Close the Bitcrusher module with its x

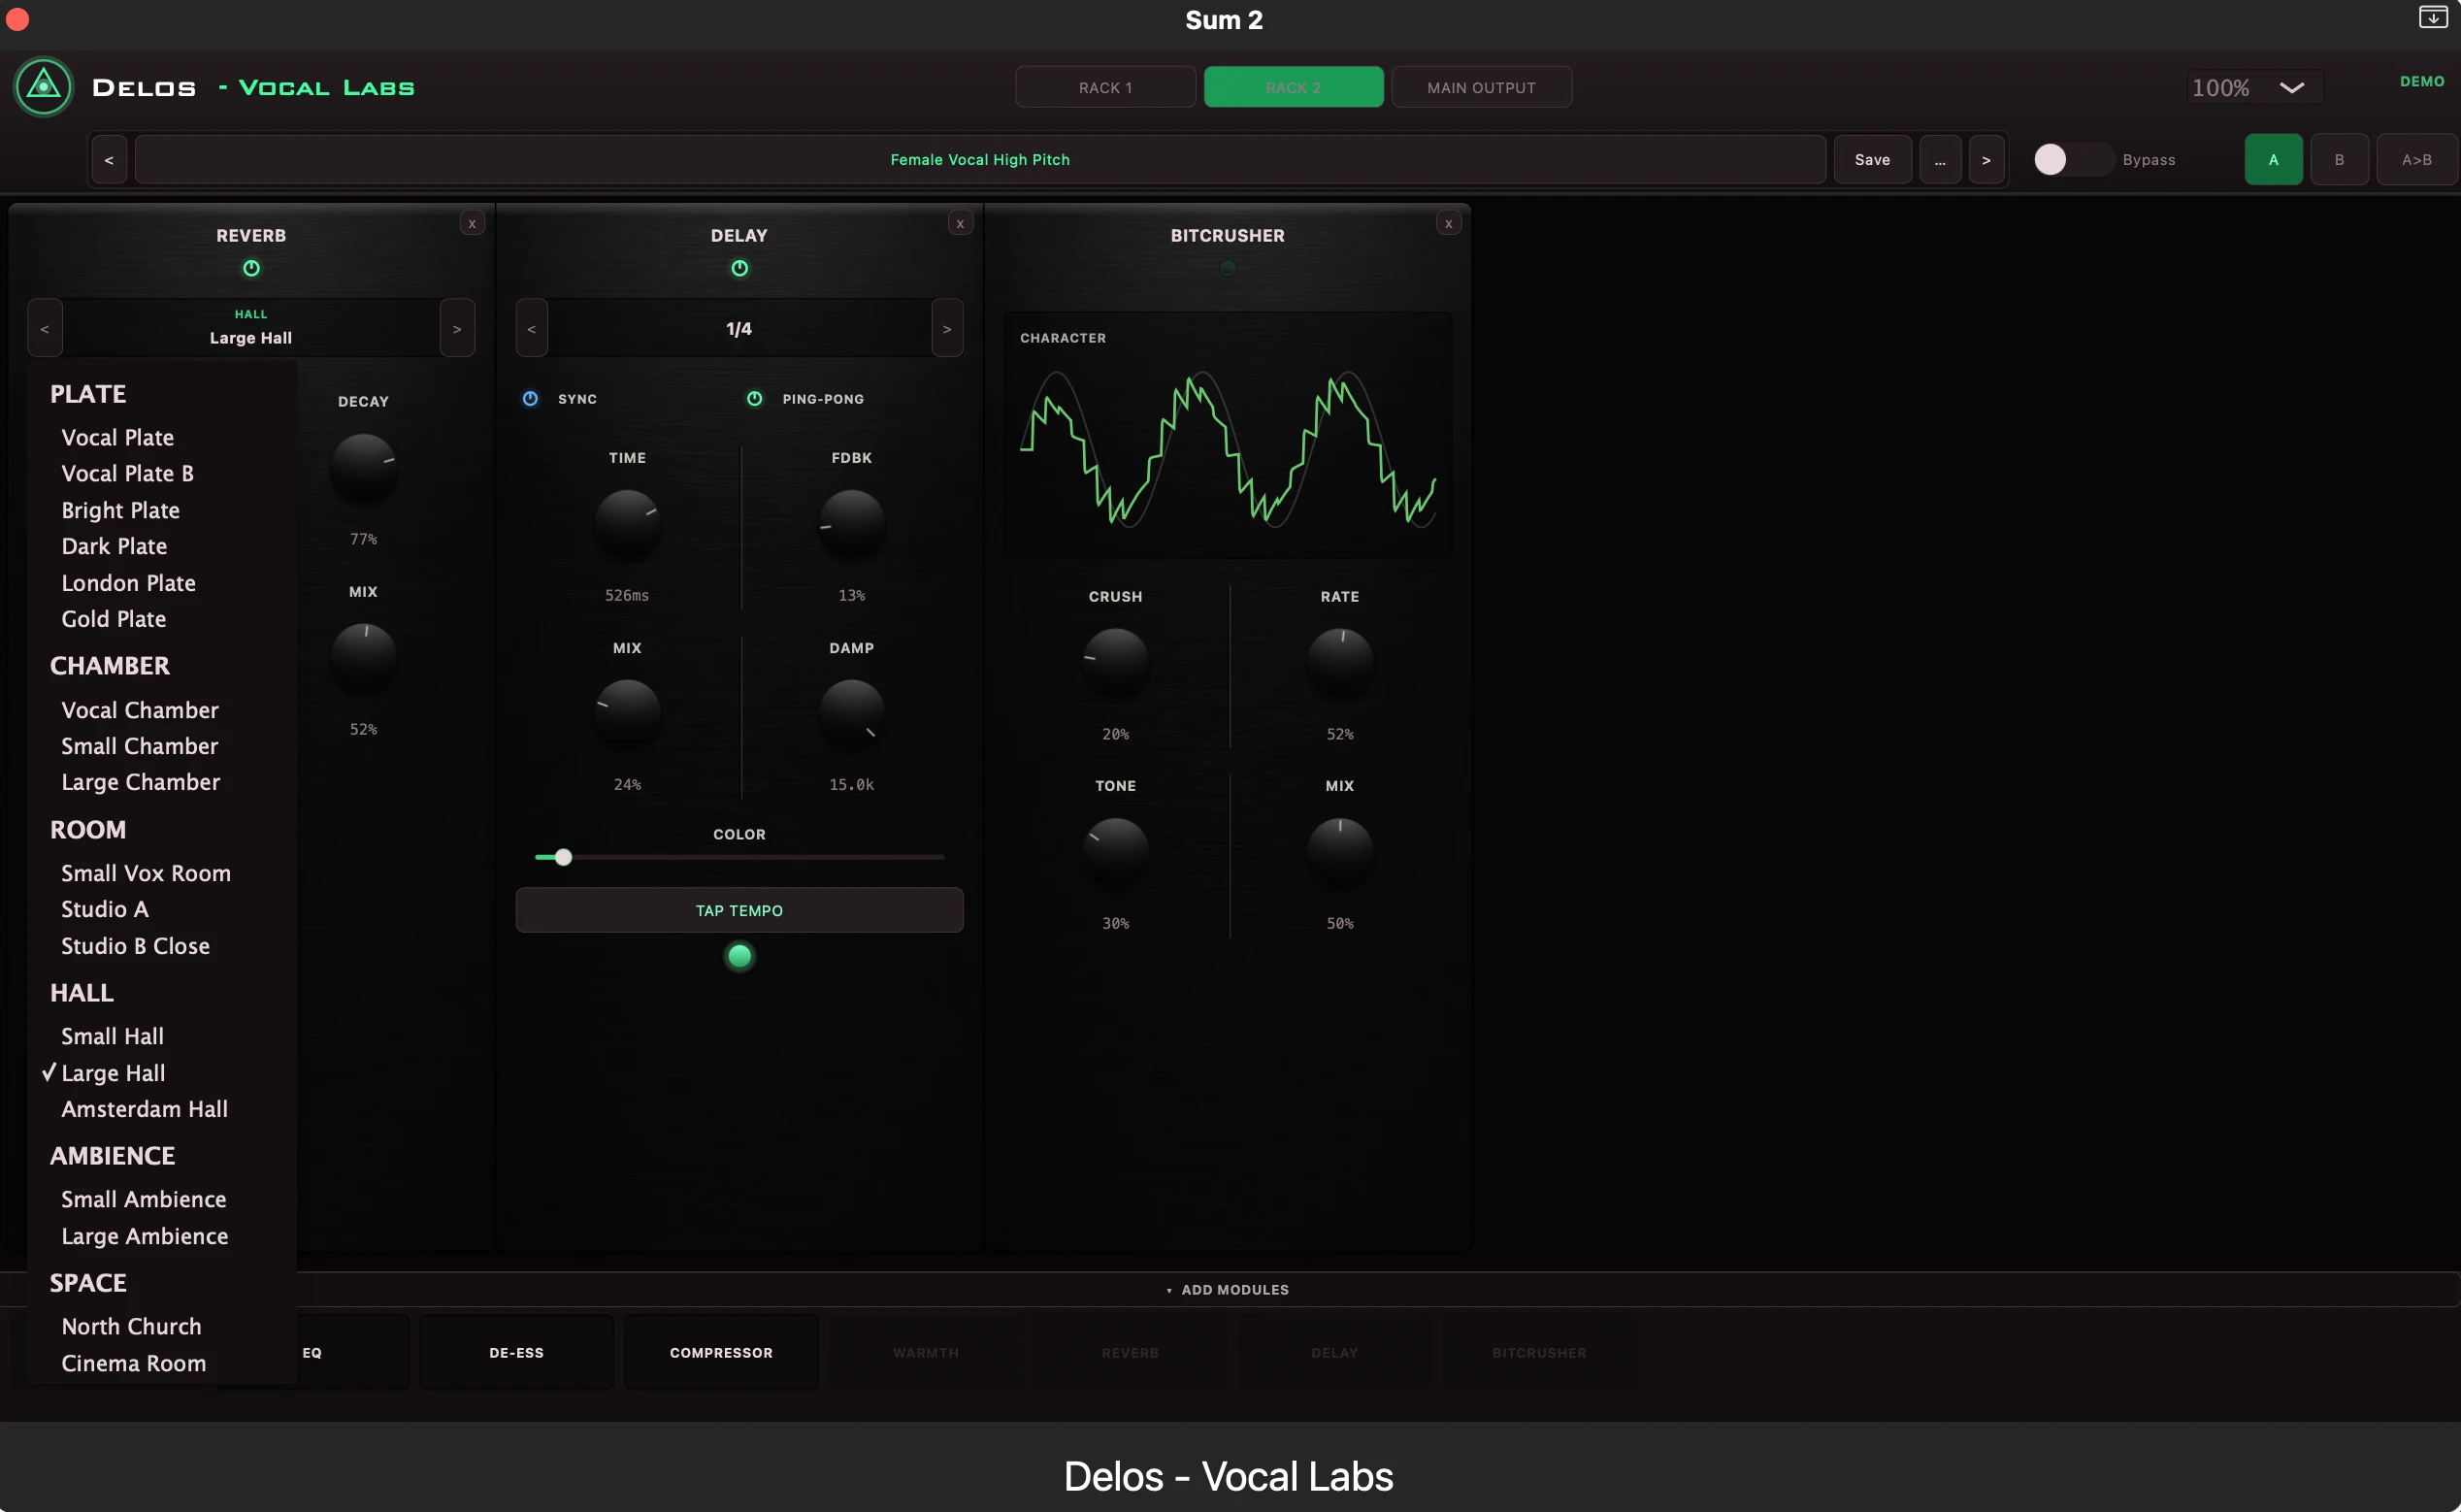coord(1448,223)
